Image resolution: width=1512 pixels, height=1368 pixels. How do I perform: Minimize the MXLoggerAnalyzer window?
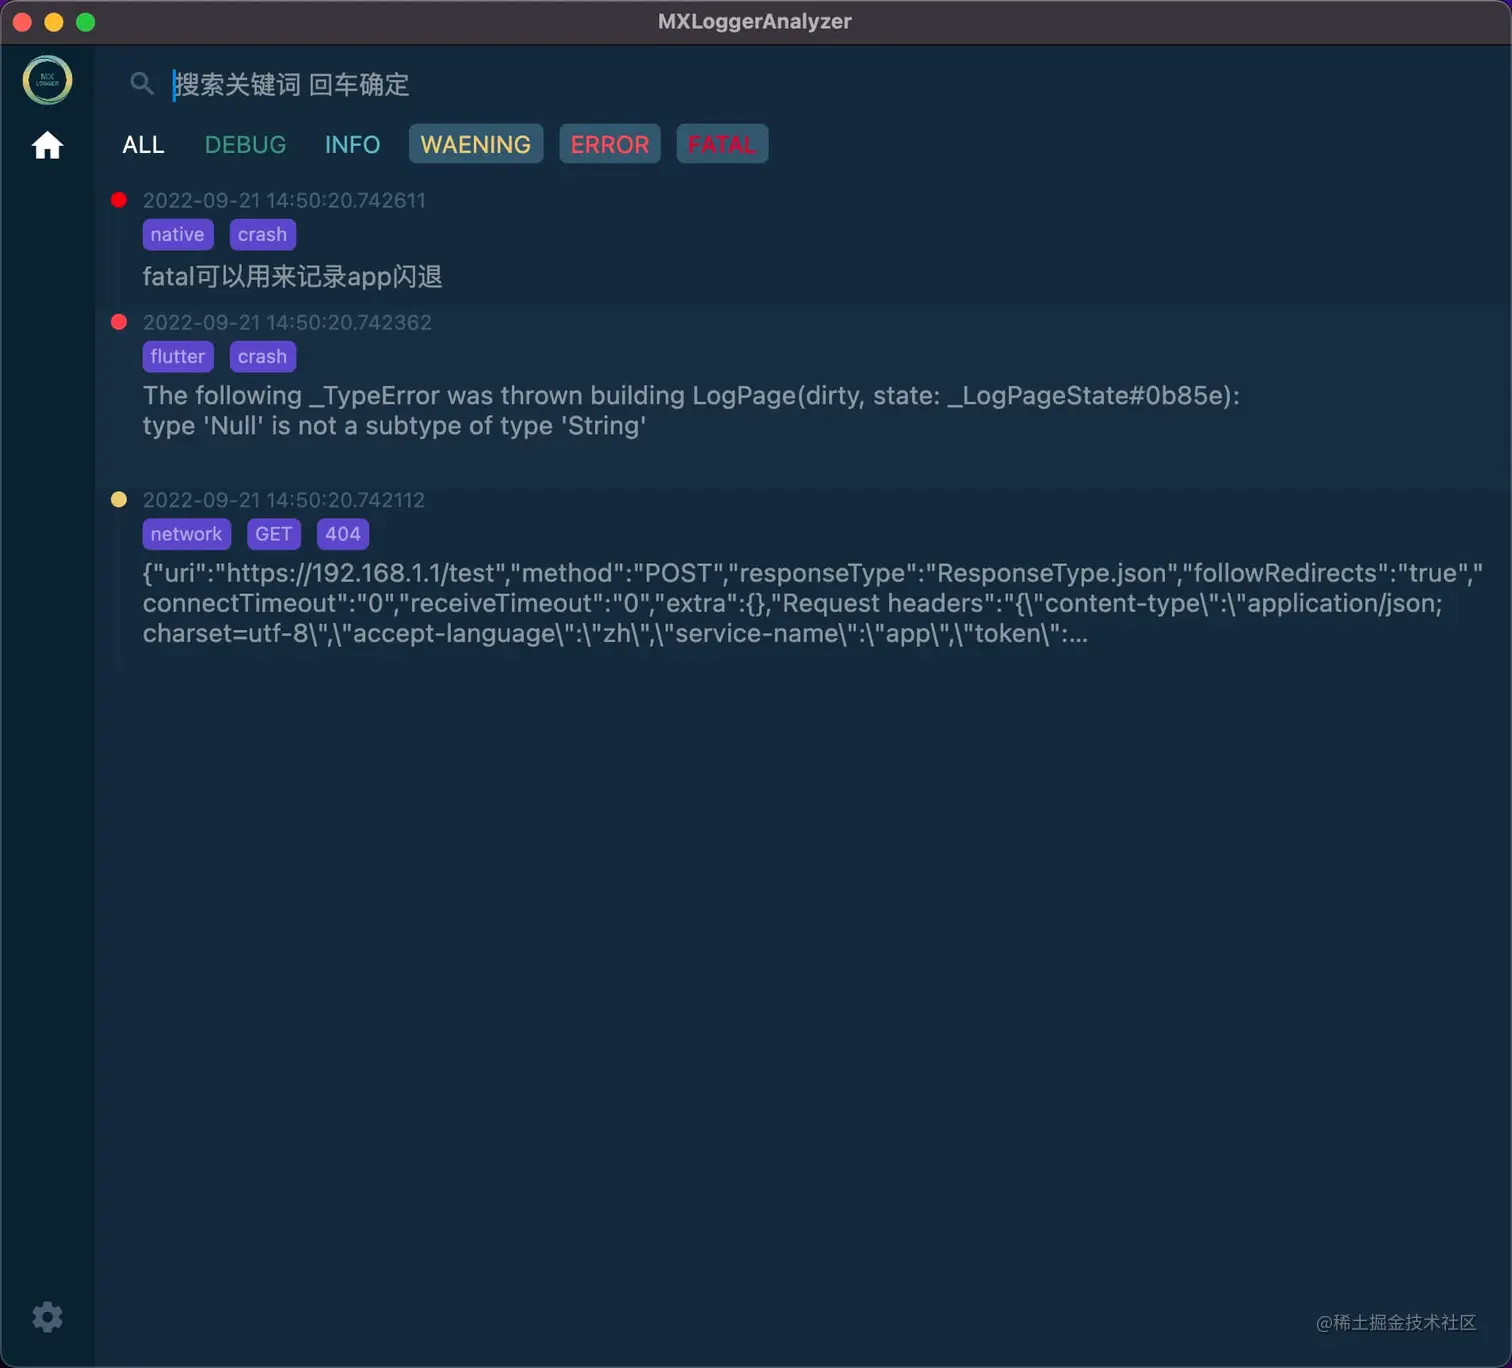coord(54,22)
